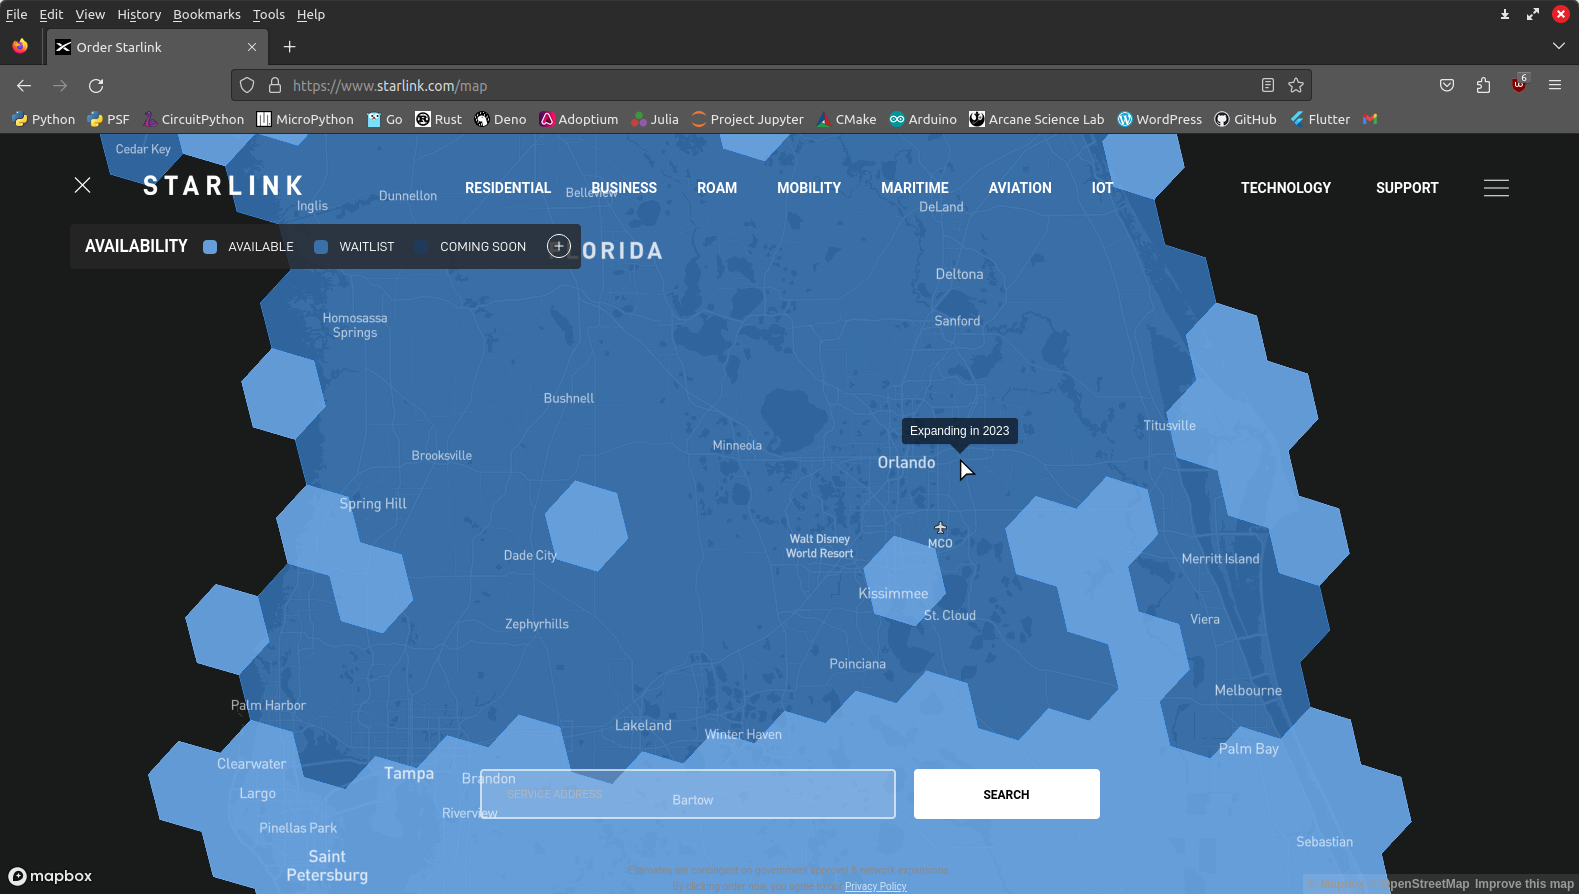Open the Residential navigation link
1579x894 pixels.
point(508,188)
